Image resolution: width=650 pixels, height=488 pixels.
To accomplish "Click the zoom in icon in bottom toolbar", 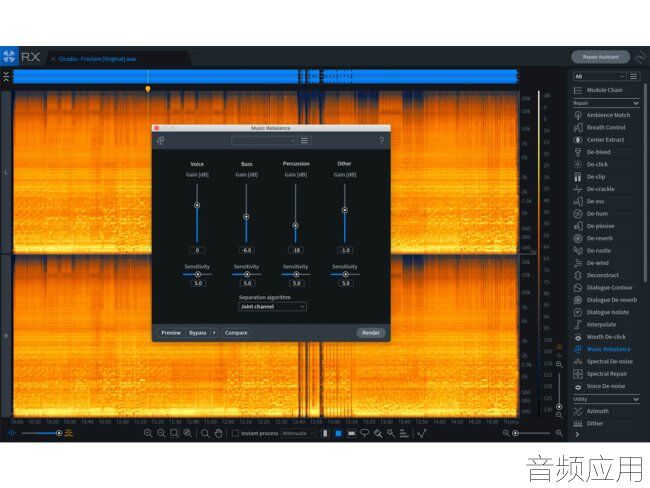I will point(148,433).
